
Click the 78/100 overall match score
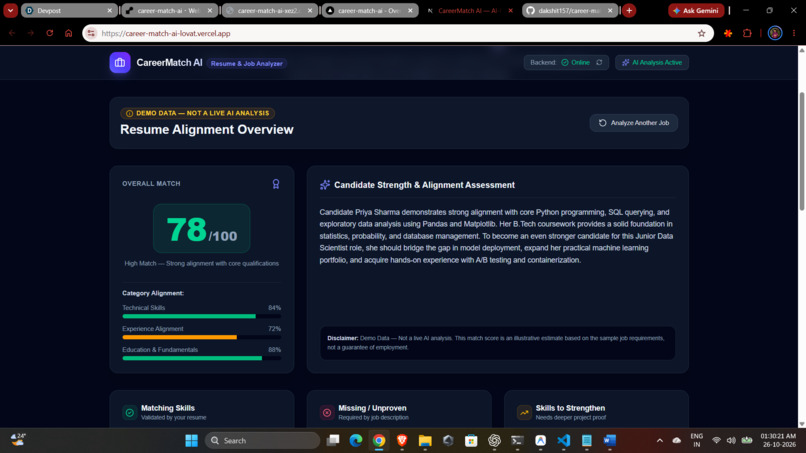[x=202, y=229]
